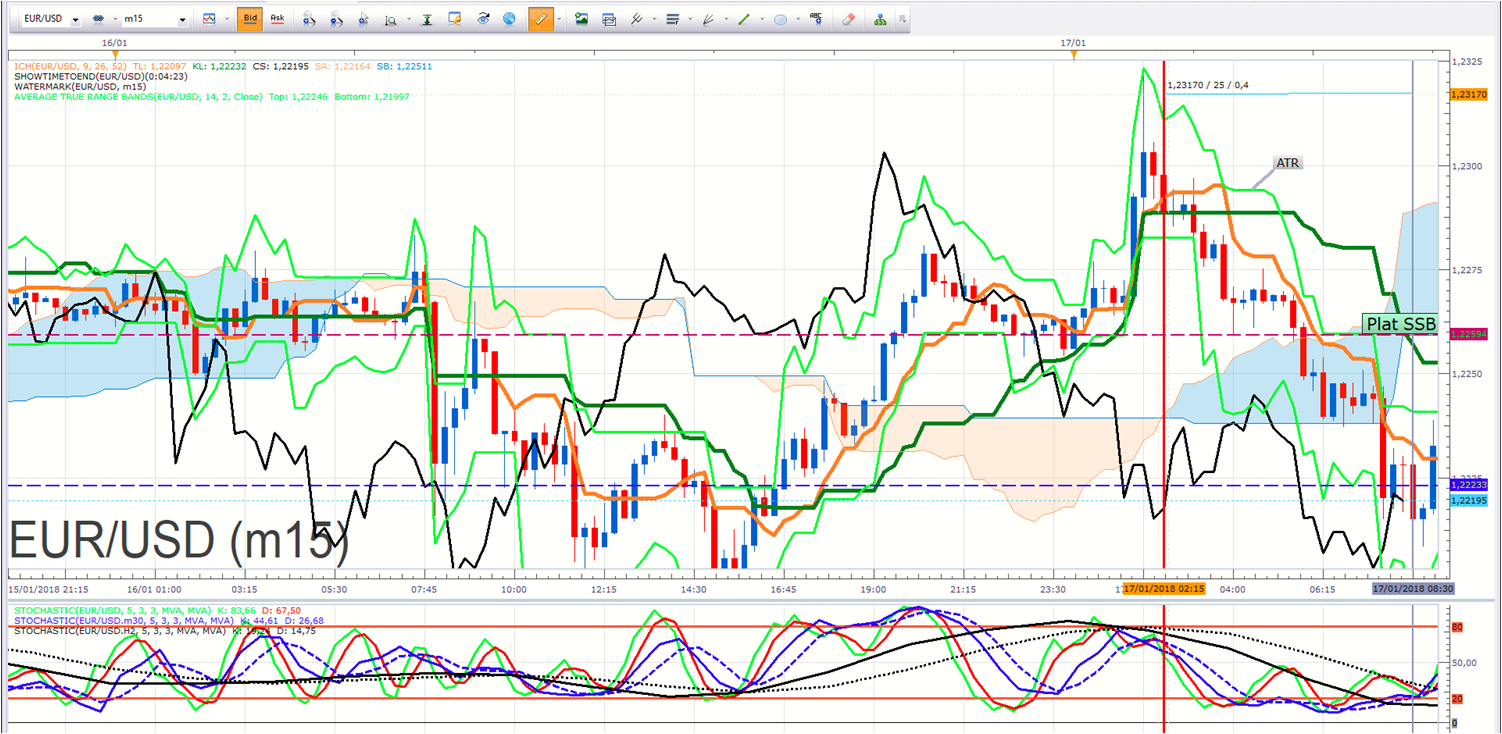Toggle the Ask price button
This screenshot has width=1502, height=734.
coord(277,19)
